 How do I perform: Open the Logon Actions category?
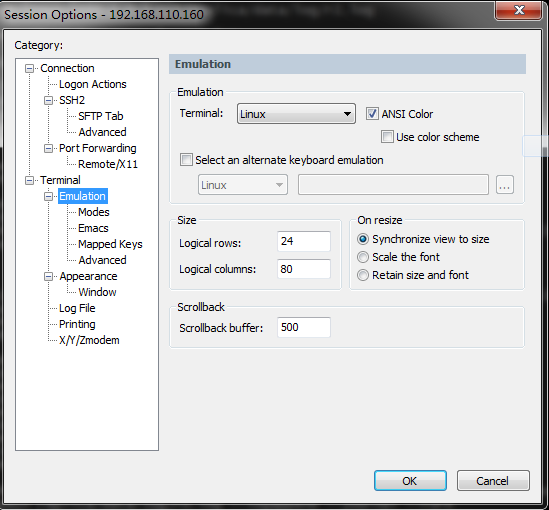click(93, 84)
